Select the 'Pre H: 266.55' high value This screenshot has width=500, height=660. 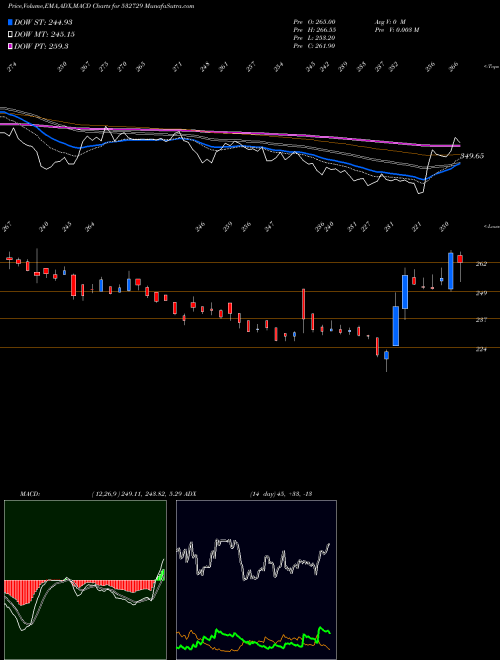[x=314, y=29]
